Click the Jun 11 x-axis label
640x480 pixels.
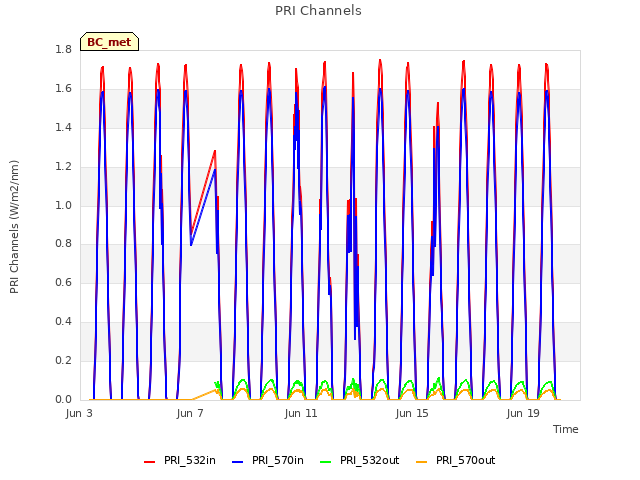pos(301,413)
